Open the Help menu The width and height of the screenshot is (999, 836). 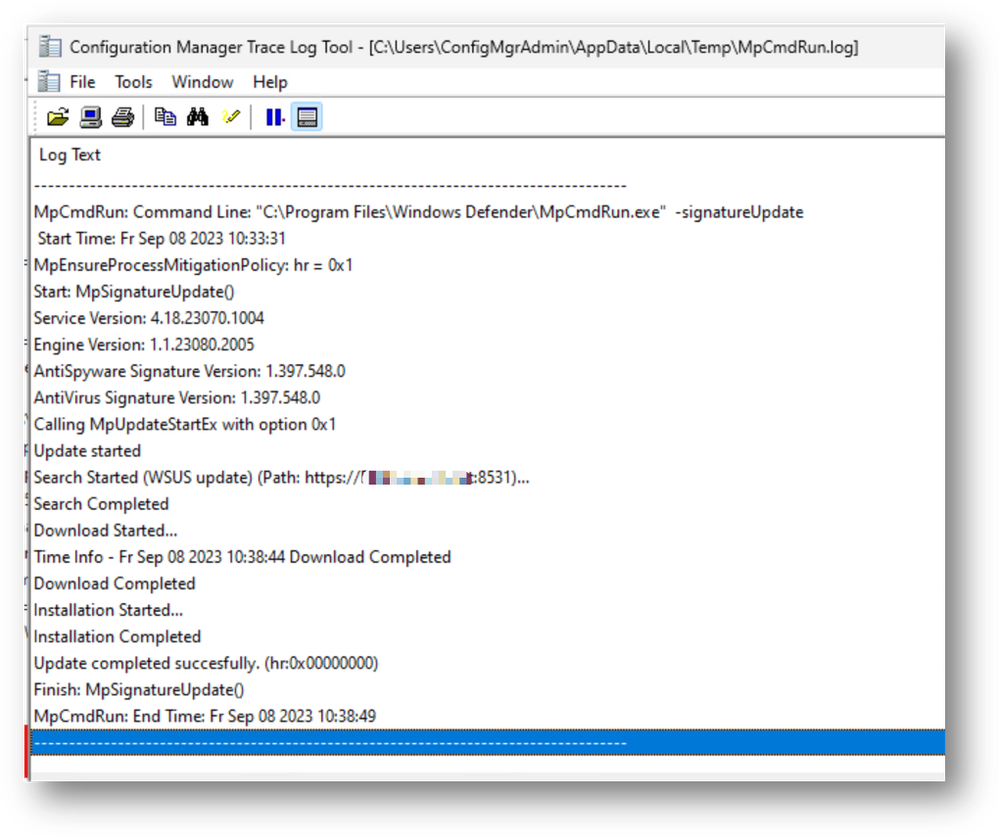pyautogui.click(x=270, y=82)
